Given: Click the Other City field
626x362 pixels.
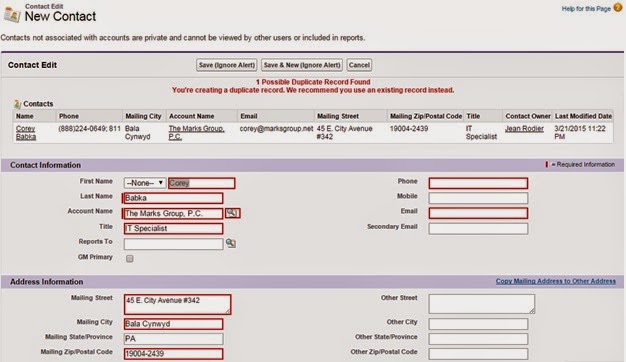Looking at the screenshot, I should (x=478, y=324).
